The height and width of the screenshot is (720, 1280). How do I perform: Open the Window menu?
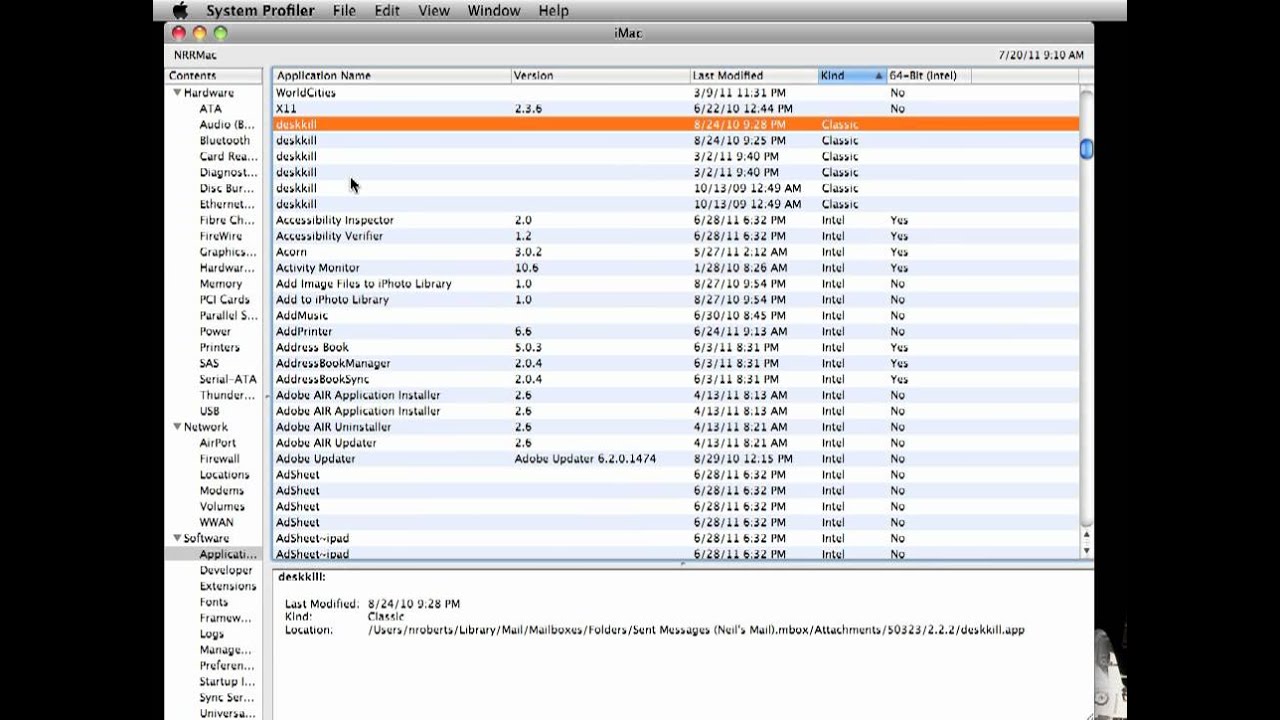coord(494,10)
